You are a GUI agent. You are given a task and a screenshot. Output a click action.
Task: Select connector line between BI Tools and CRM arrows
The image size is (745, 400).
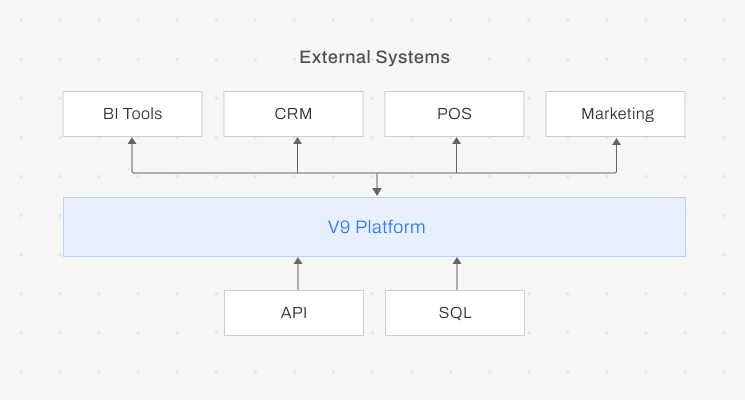tap(214, 173)
